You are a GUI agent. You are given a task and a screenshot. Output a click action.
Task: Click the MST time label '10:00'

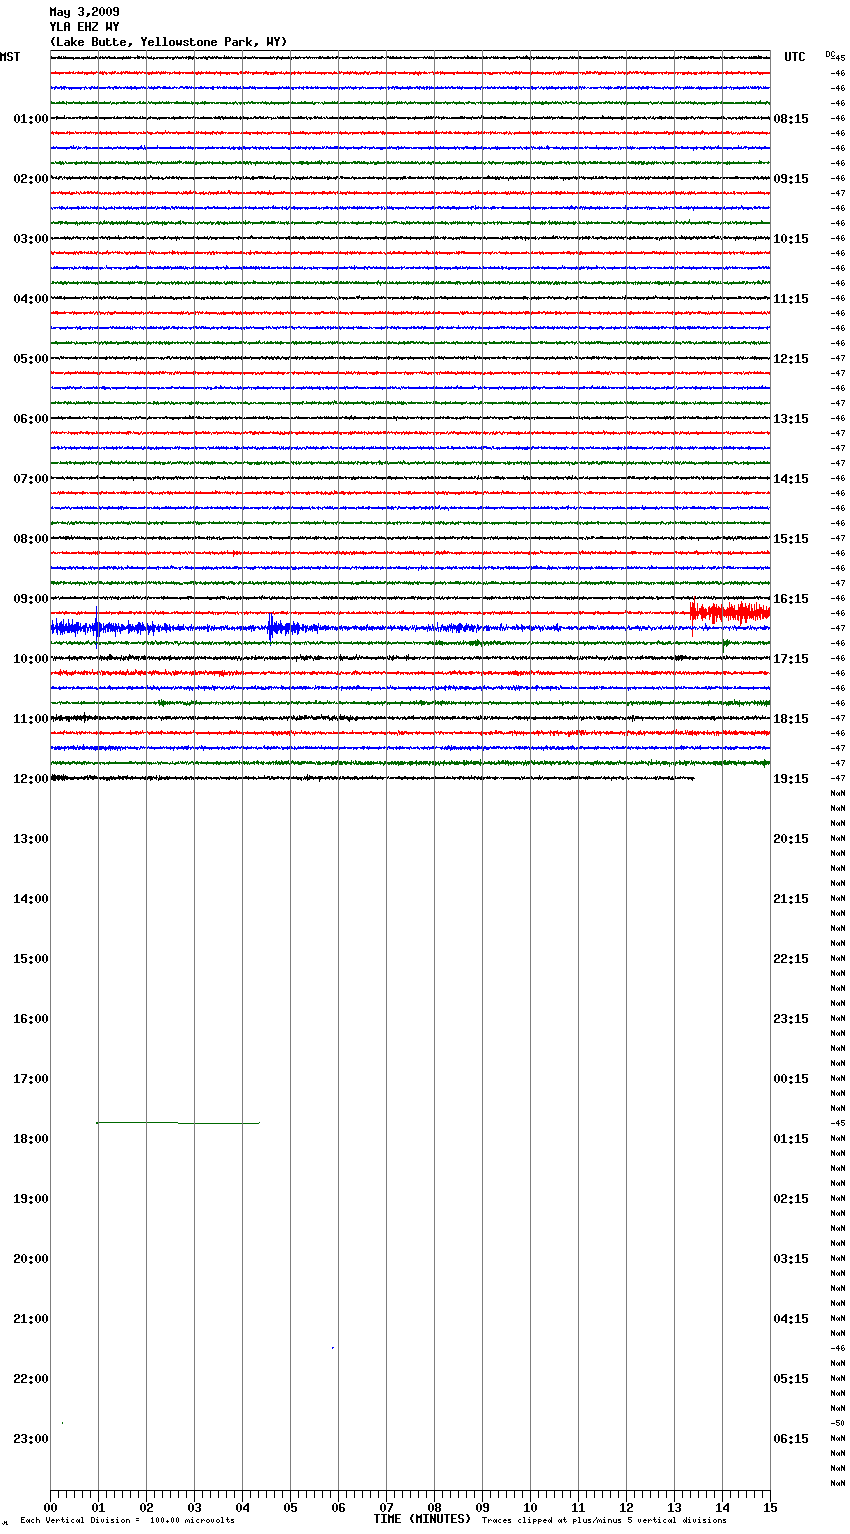[x=31, y=659]
